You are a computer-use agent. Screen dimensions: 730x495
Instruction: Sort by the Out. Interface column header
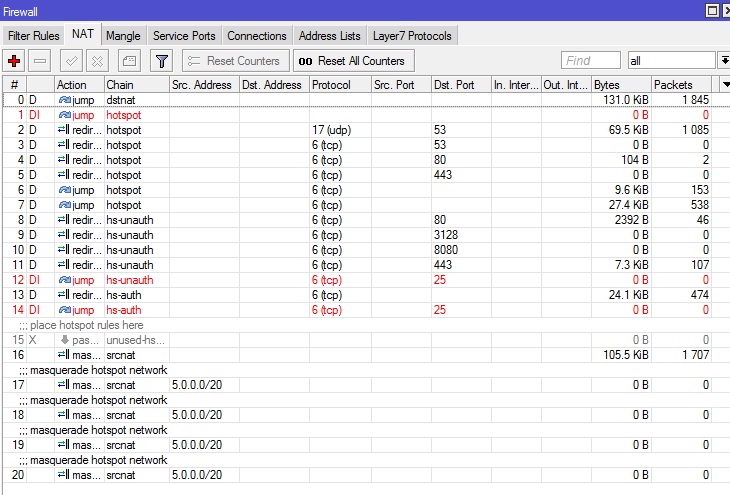pos(566,85)
